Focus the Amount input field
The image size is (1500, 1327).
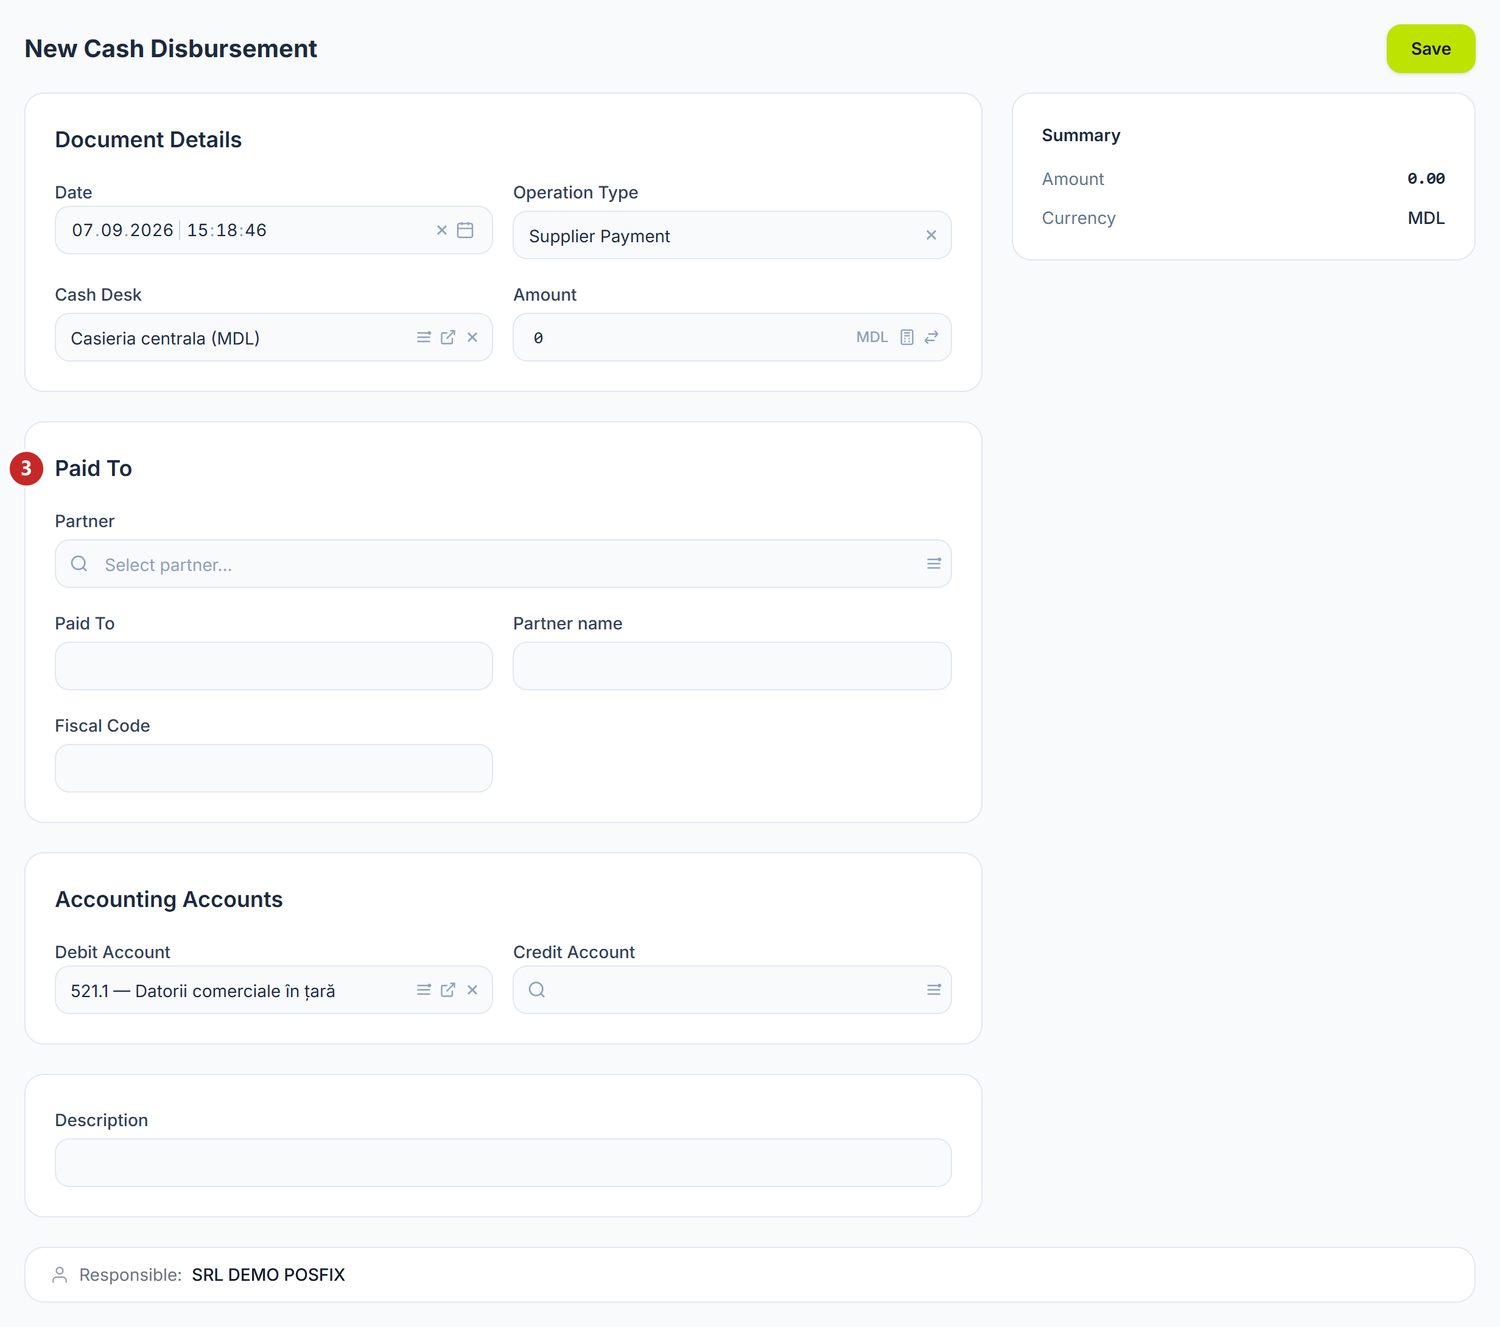(x=732, y=337)
